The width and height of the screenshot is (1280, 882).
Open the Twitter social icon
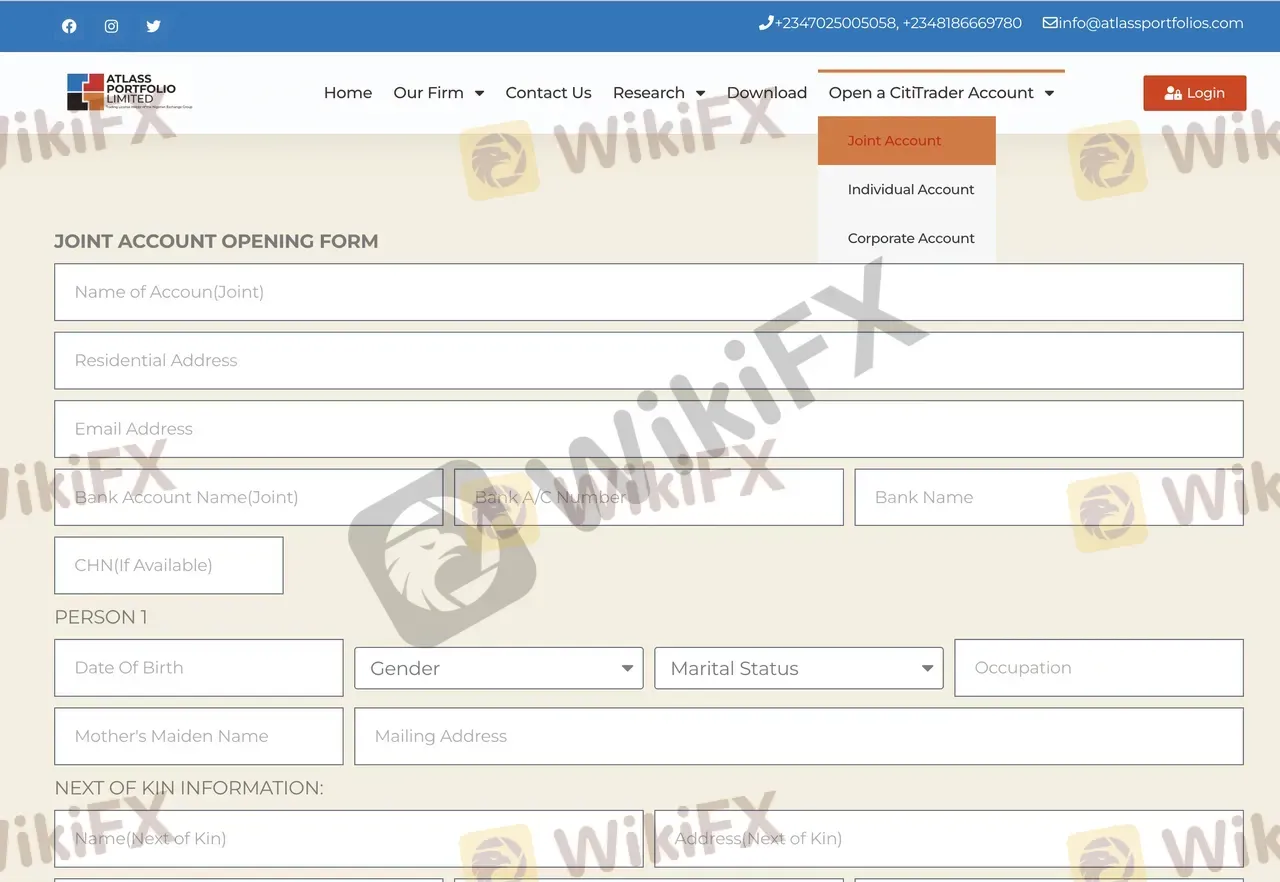(x=153, y=26)
